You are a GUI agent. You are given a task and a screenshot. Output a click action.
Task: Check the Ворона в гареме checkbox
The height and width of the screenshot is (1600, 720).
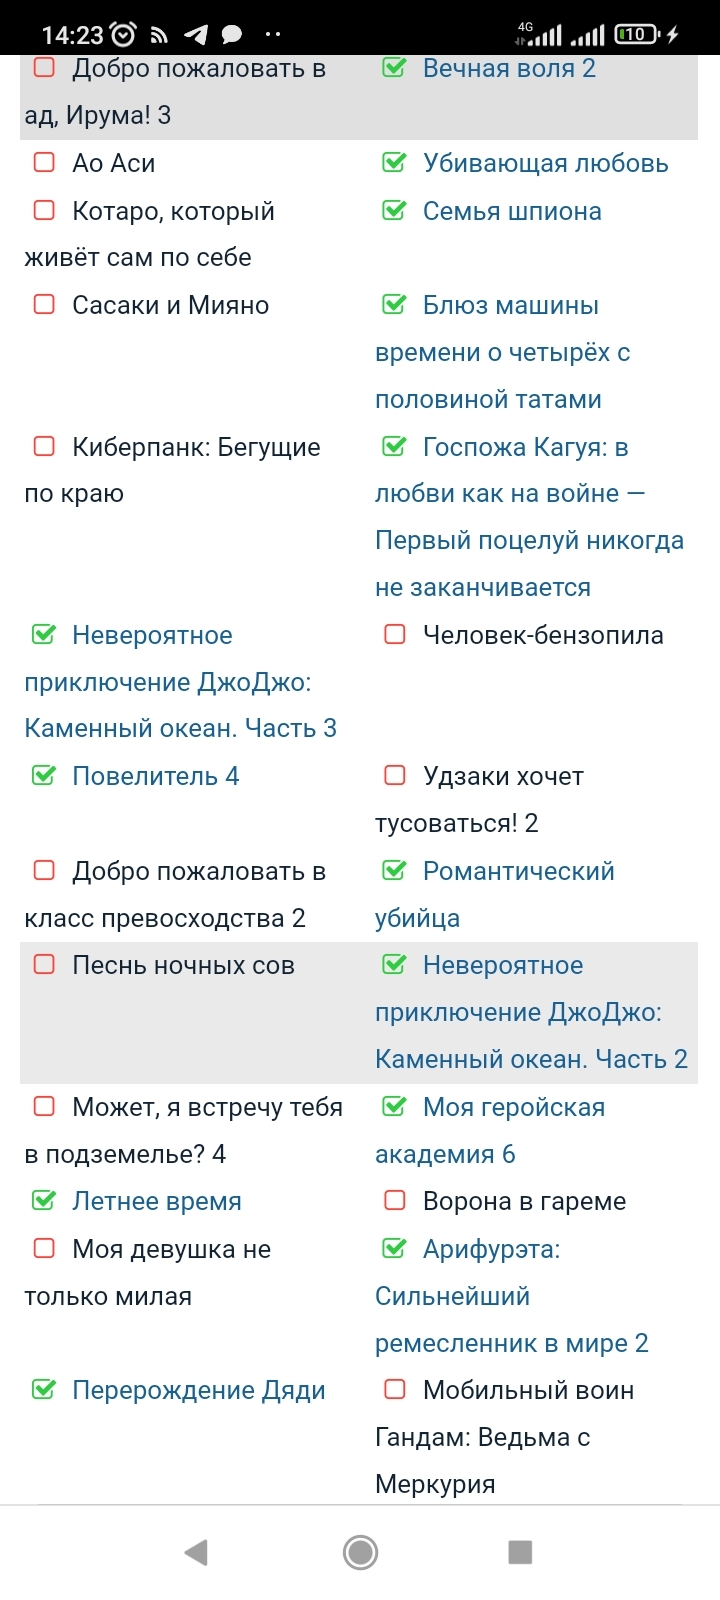coord(395,1201)
